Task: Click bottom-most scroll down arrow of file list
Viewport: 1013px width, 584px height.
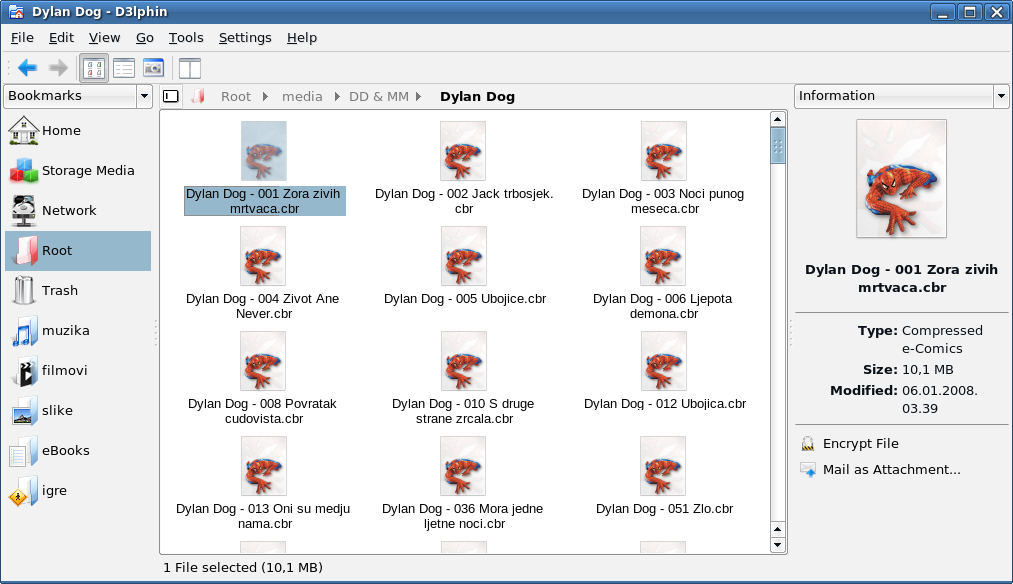Action: (778, 545)
